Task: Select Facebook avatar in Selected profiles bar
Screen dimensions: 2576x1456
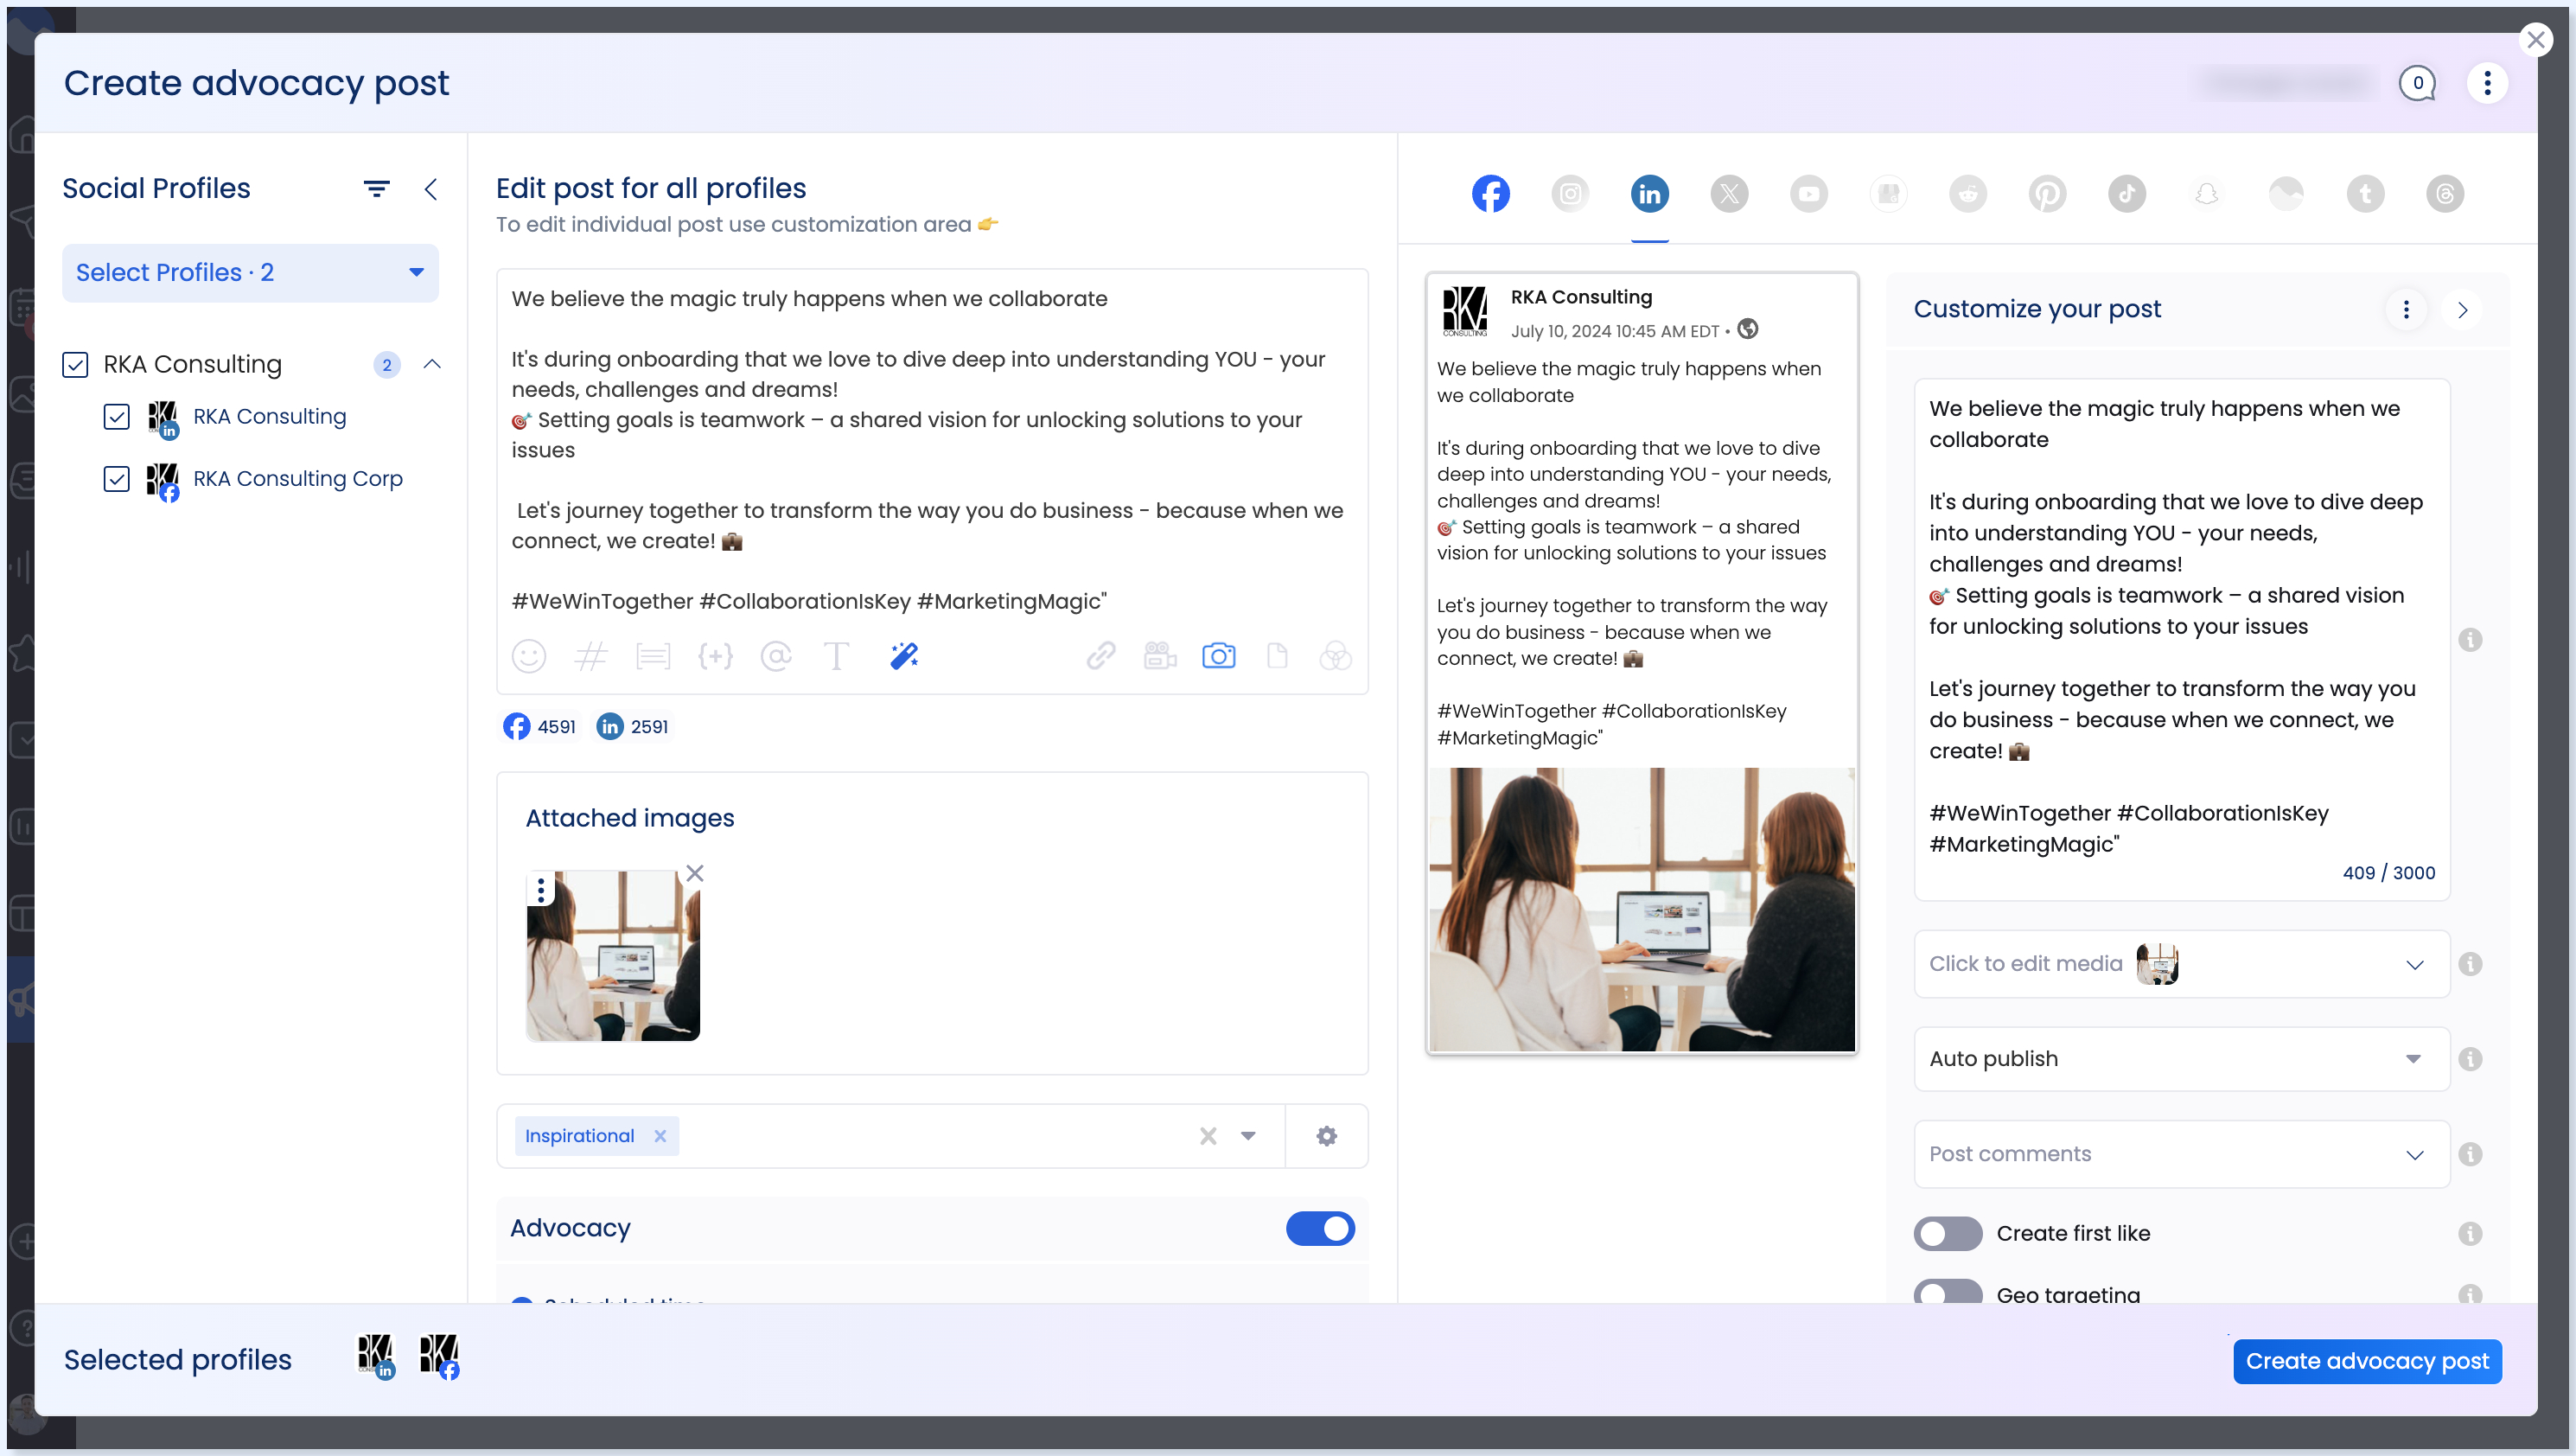Action: 439,1357
